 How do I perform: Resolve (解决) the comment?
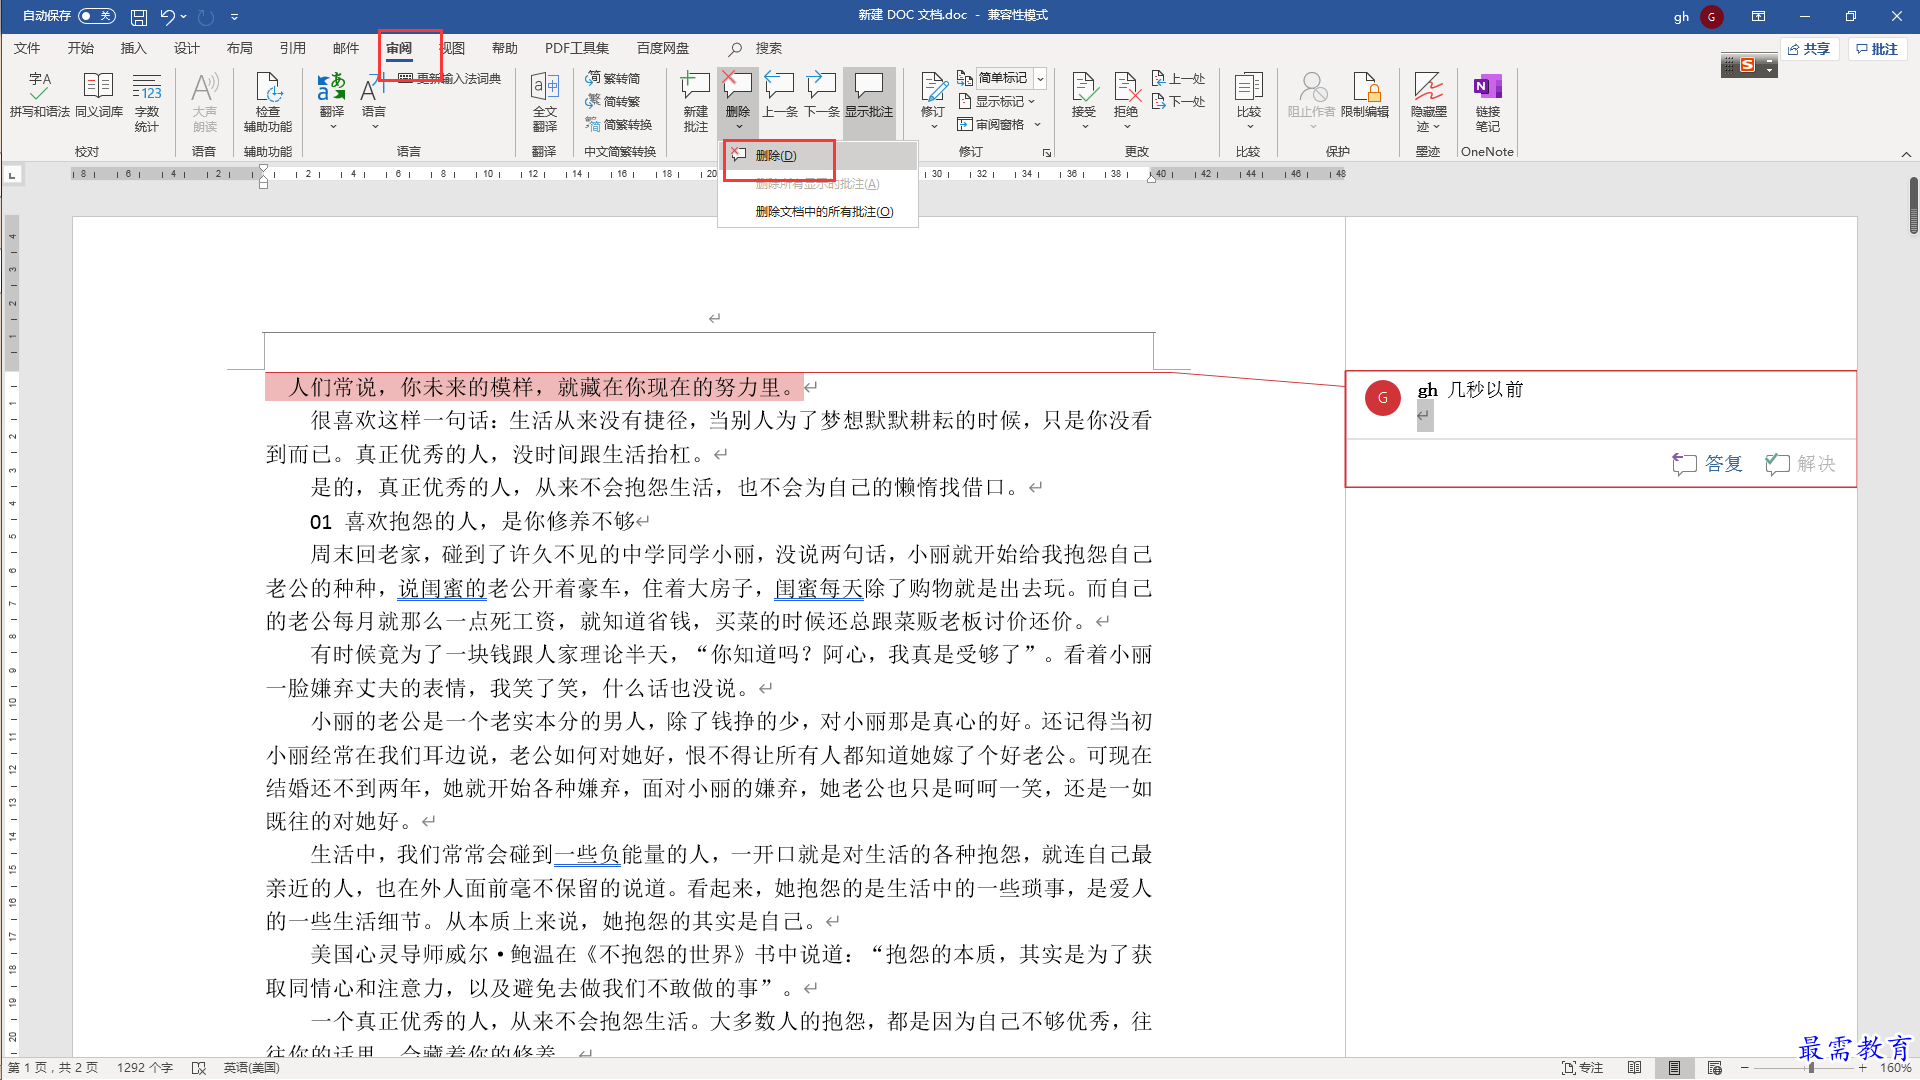click(x=1800, y=463)
